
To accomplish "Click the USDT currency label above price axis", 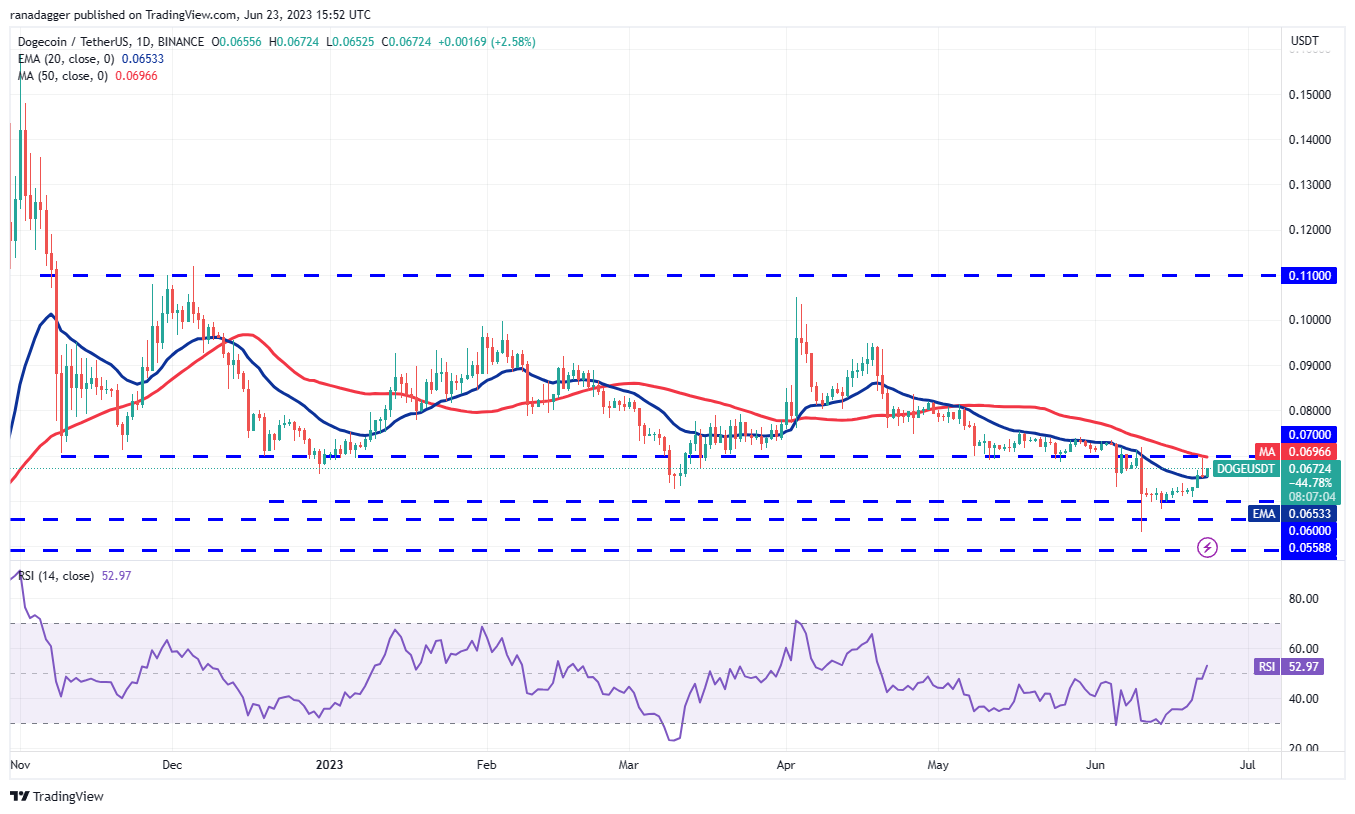I will (x=1305, y=41).
